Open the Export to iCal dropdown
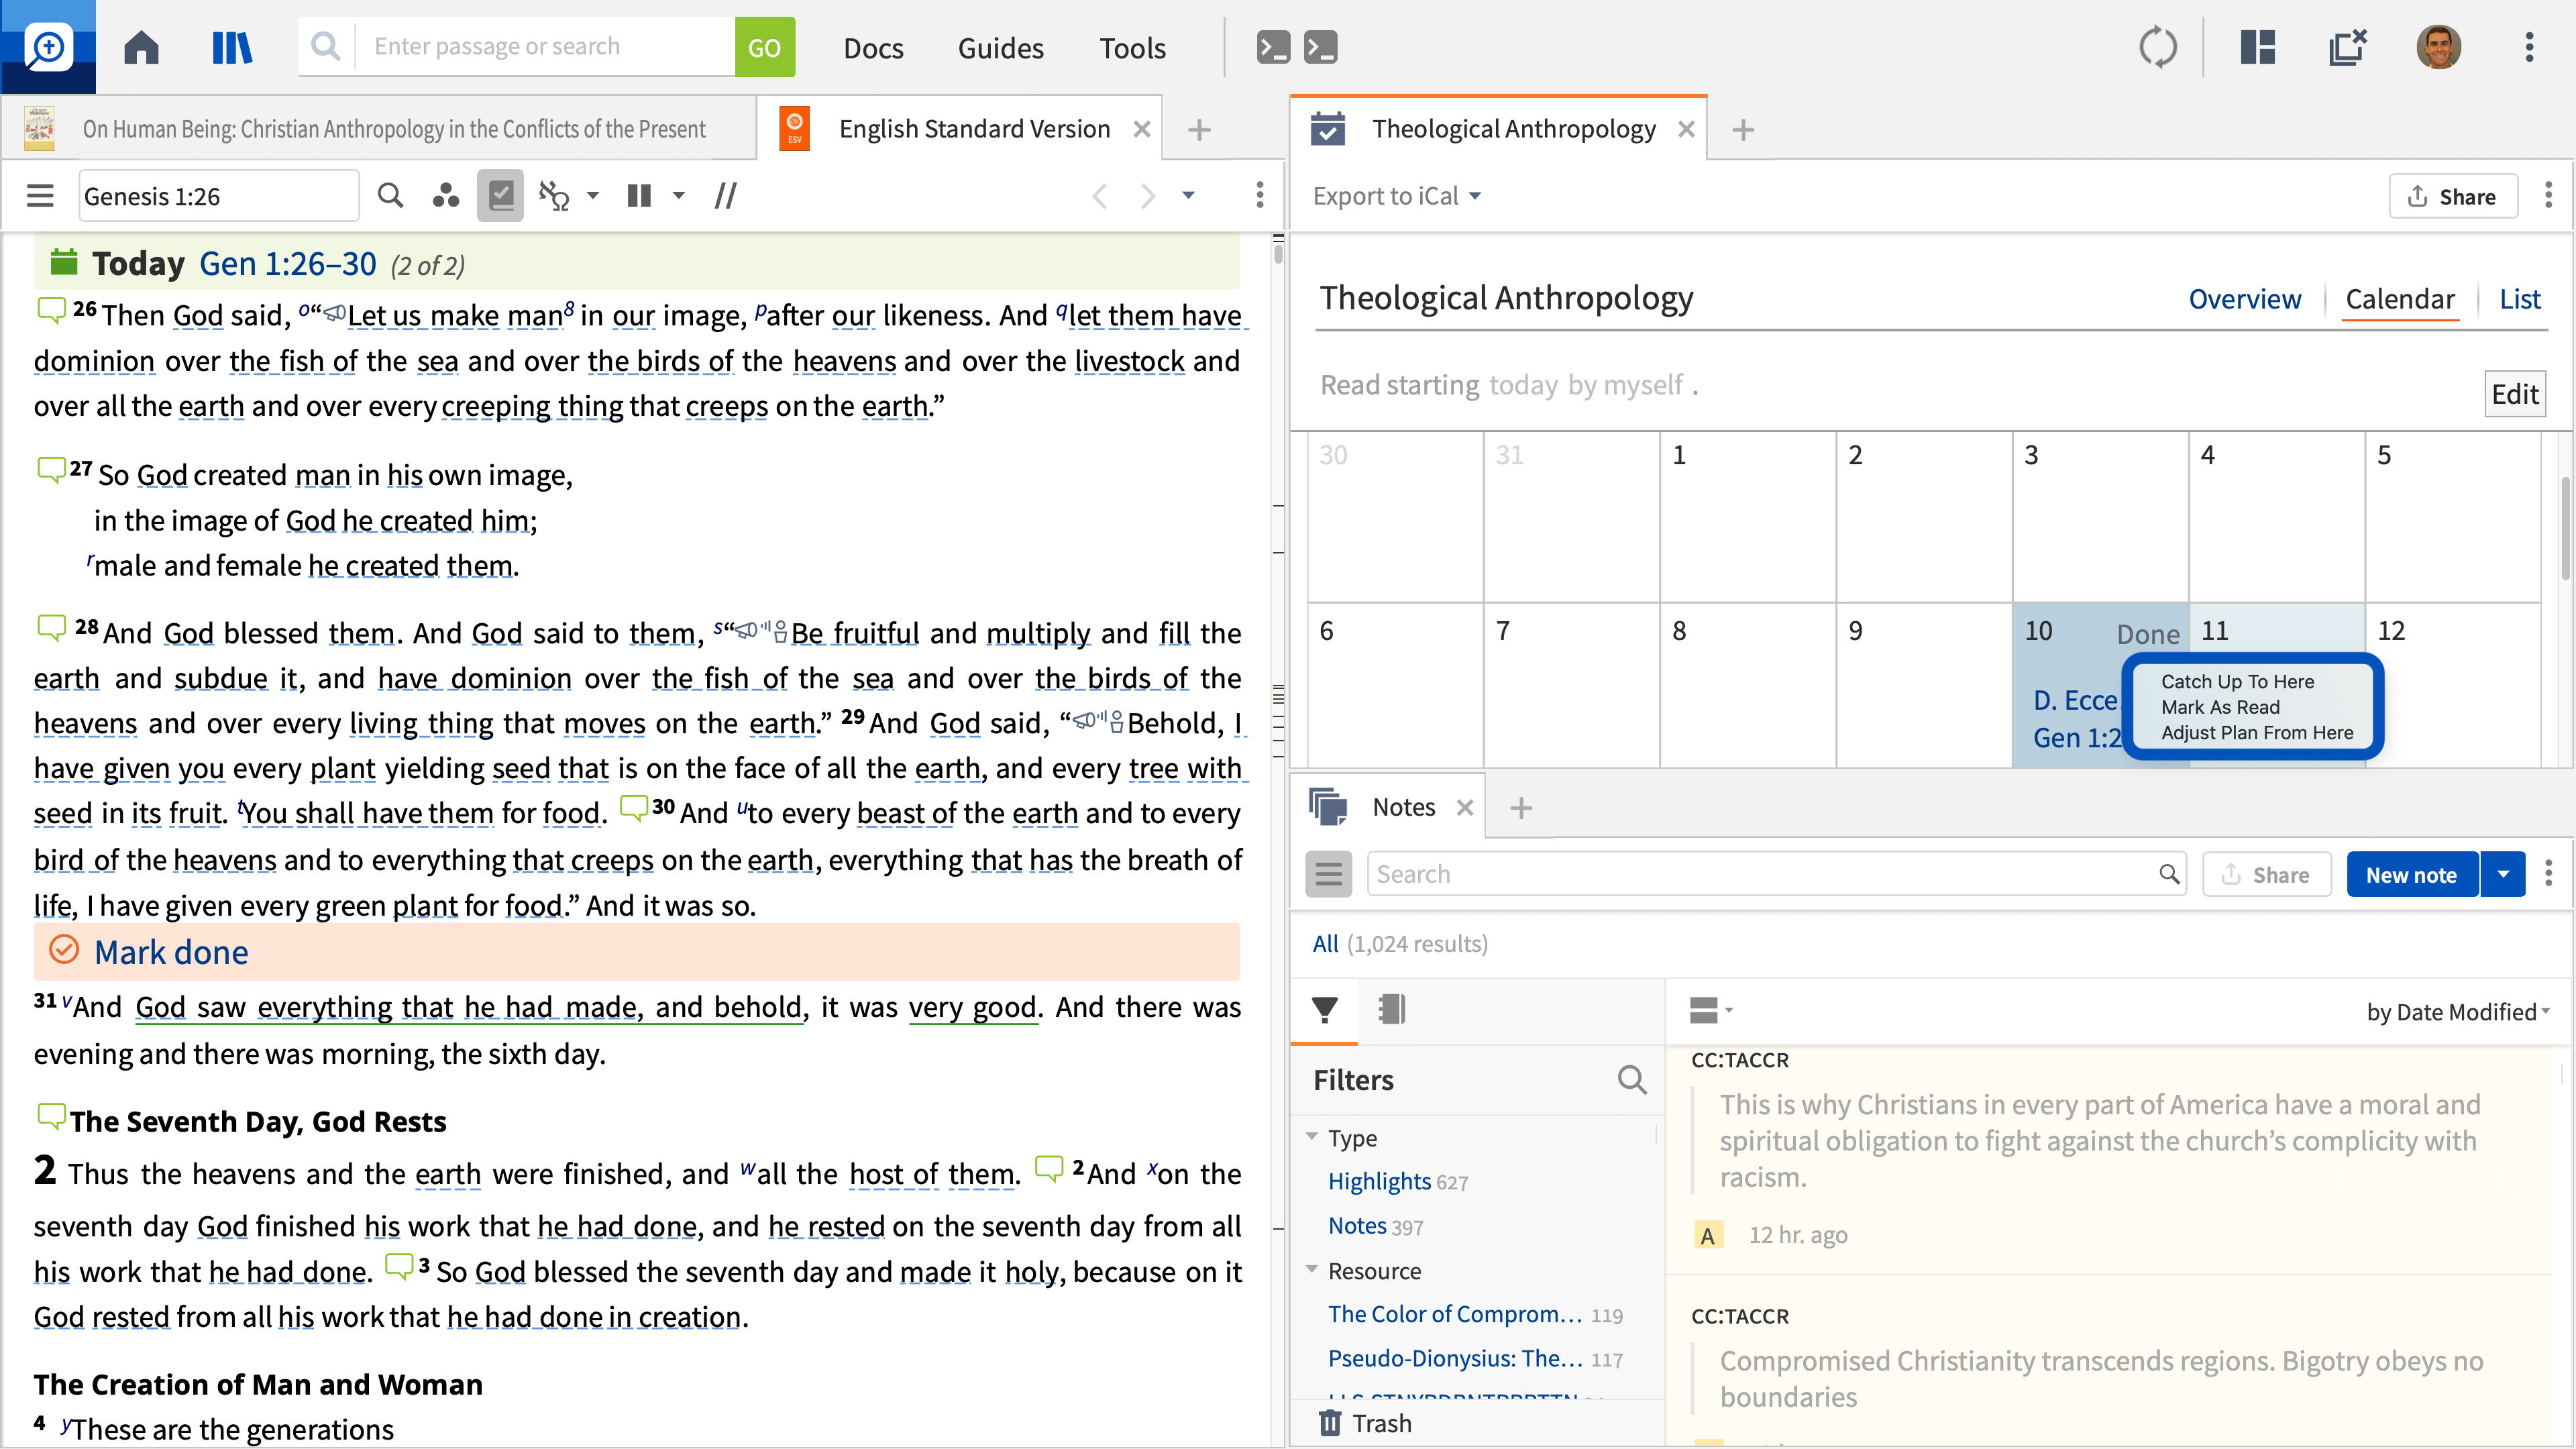 coord(1396,196)
